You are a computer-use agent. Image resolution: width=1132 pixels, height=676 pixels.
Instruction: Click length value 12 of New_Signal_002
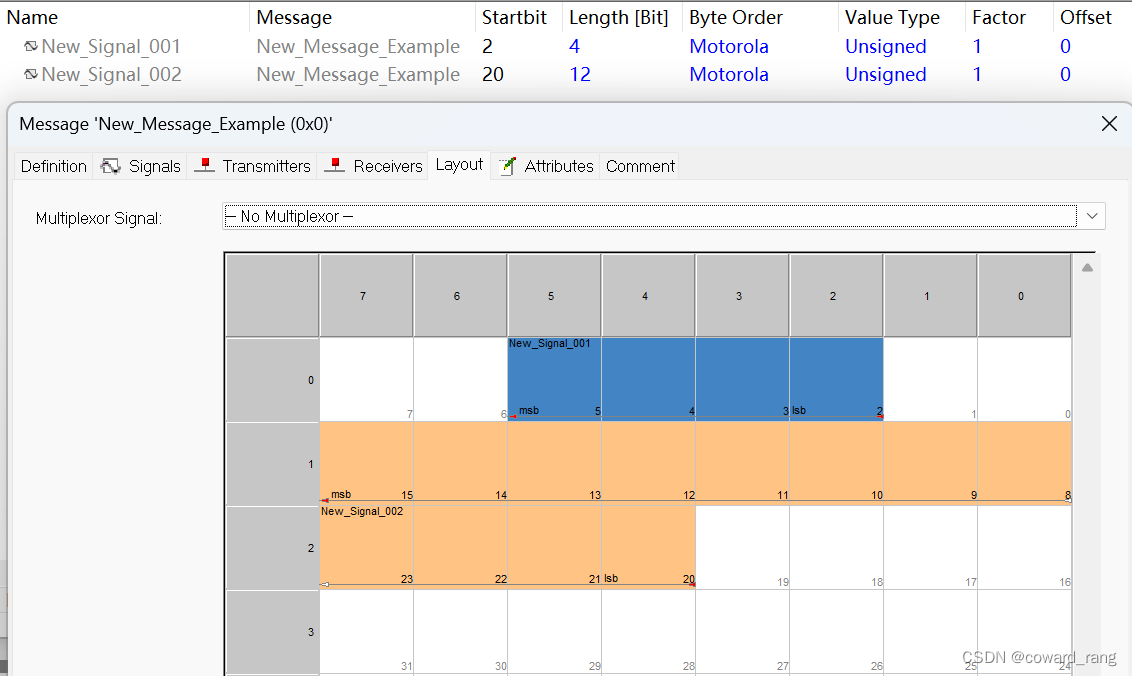point(580,74)
